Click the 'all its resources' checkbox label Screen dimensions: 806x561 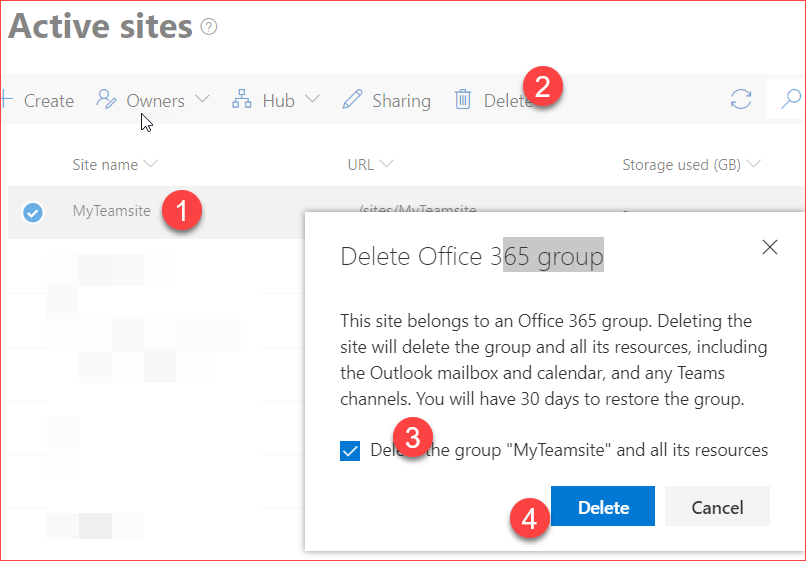[x=569, y=450]
